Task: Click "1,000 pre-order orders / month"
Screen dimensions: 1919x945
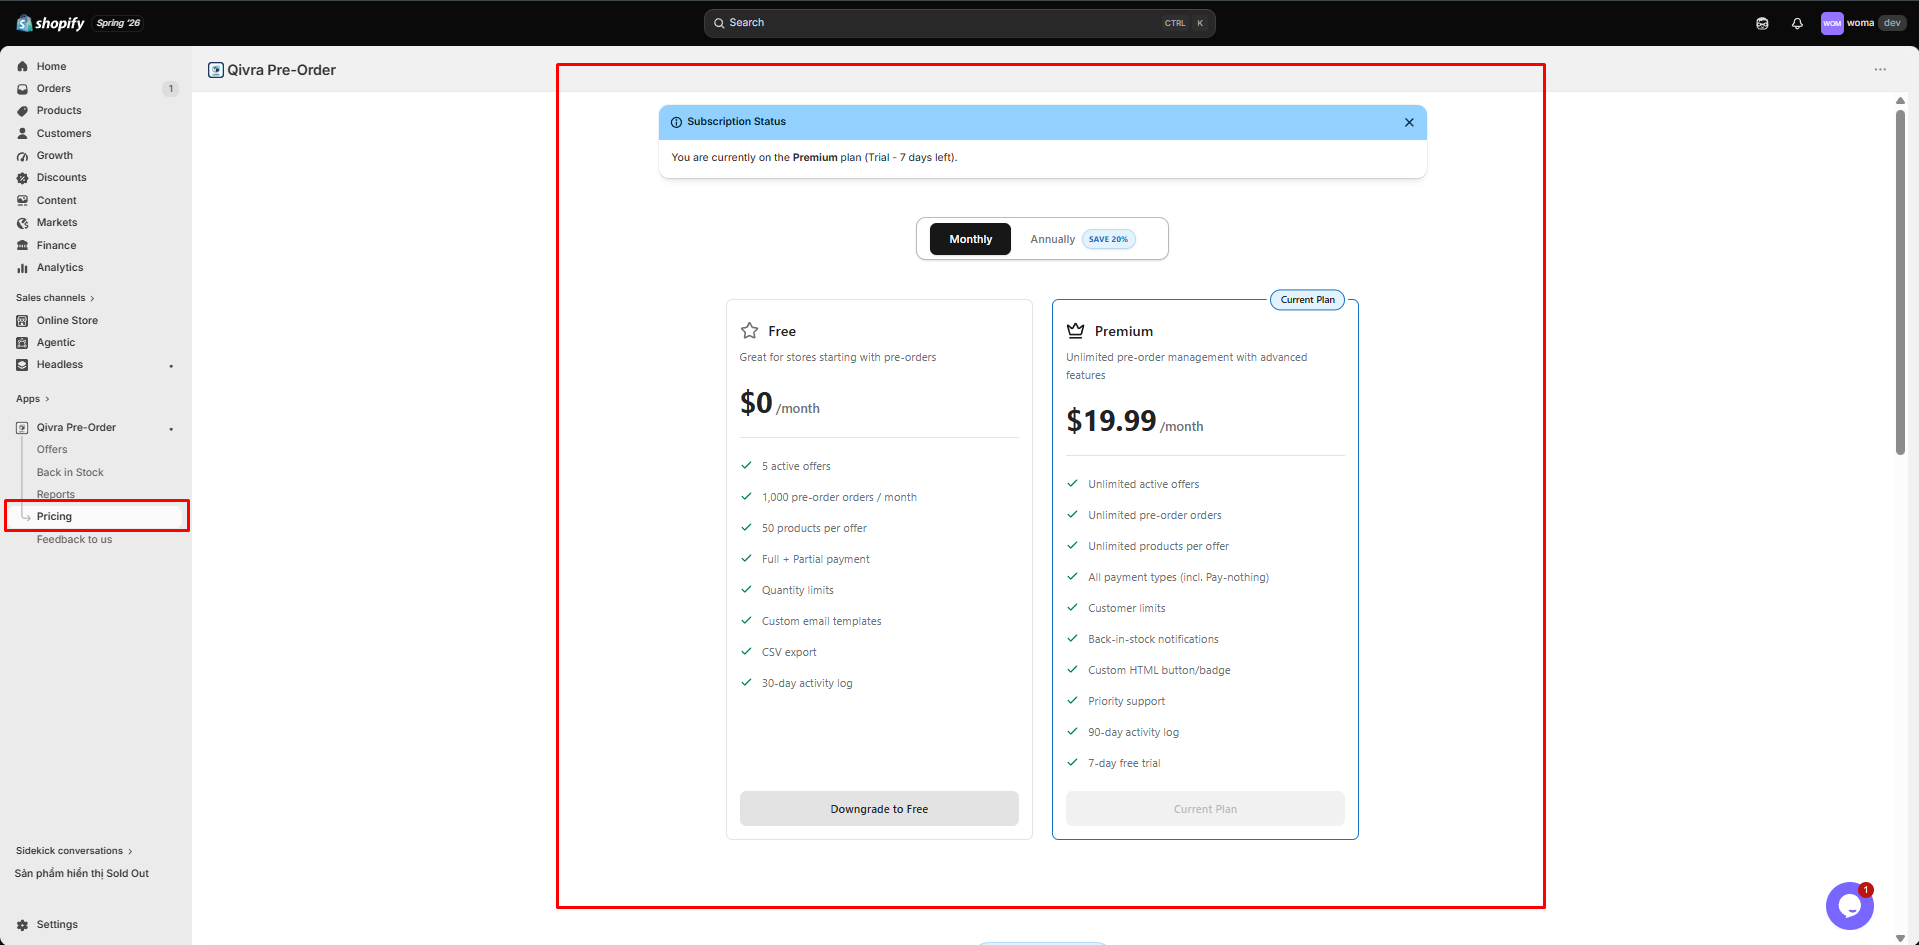Action: click(839, 497)
